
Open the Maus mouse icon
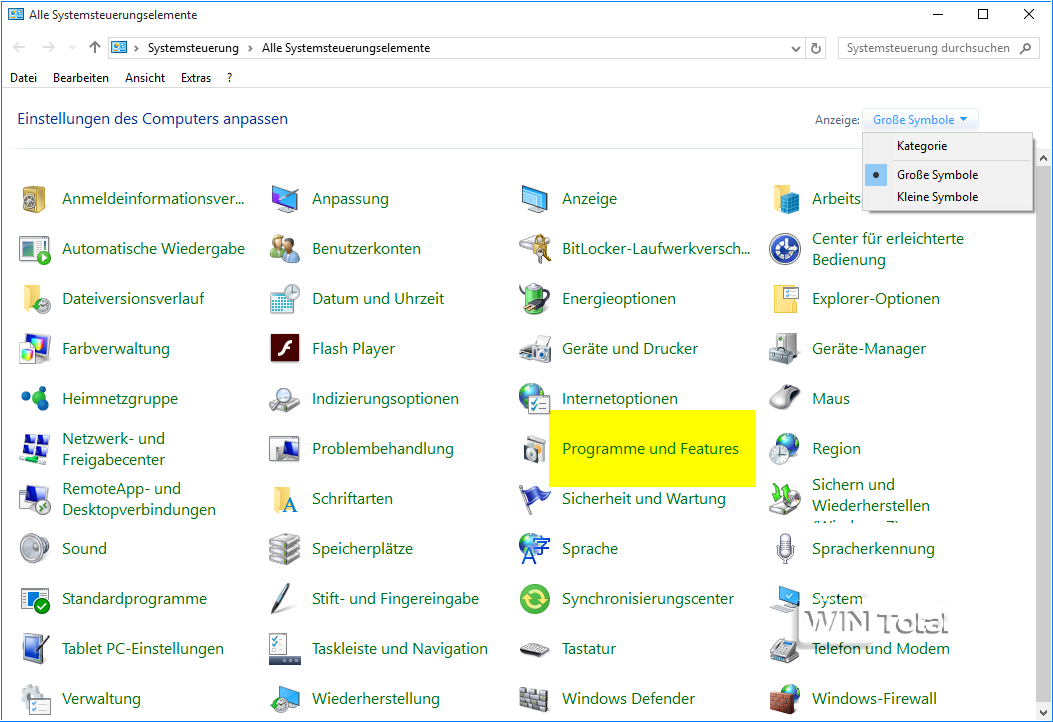coord(785,399)
